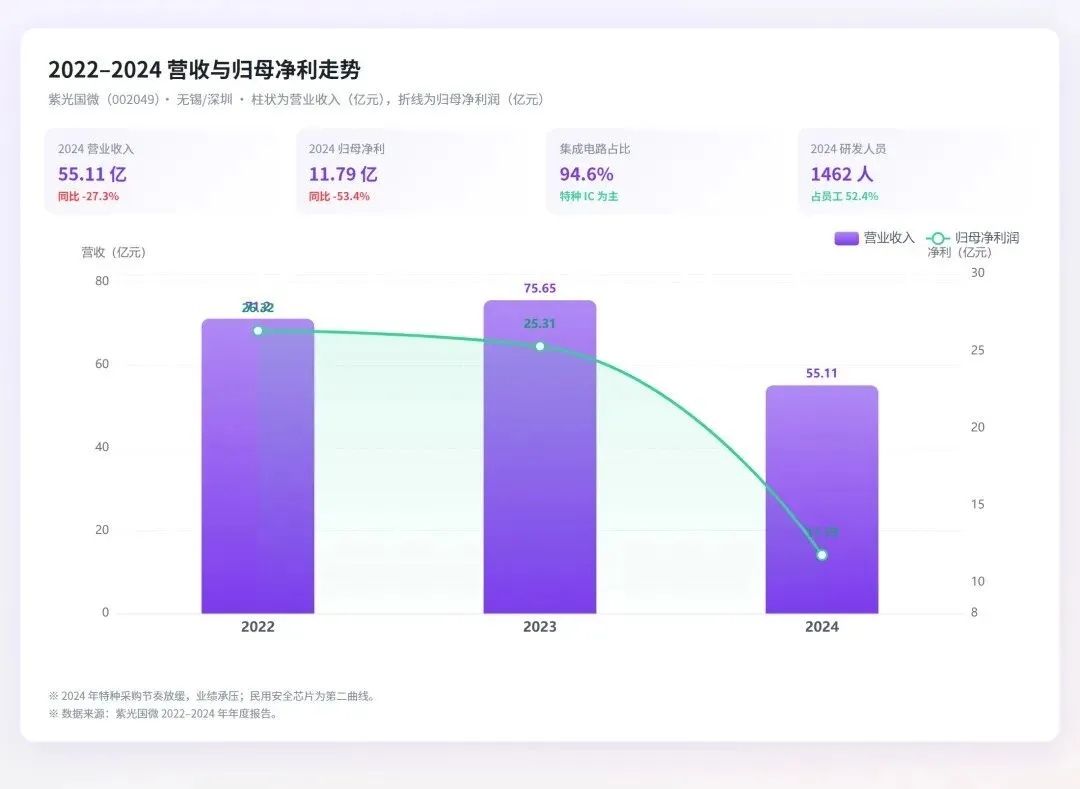Image resolution: width=1080 pixels, height=789 pixels.
Task: Click the 11.79 亿 value
Action: click(343, 174)
